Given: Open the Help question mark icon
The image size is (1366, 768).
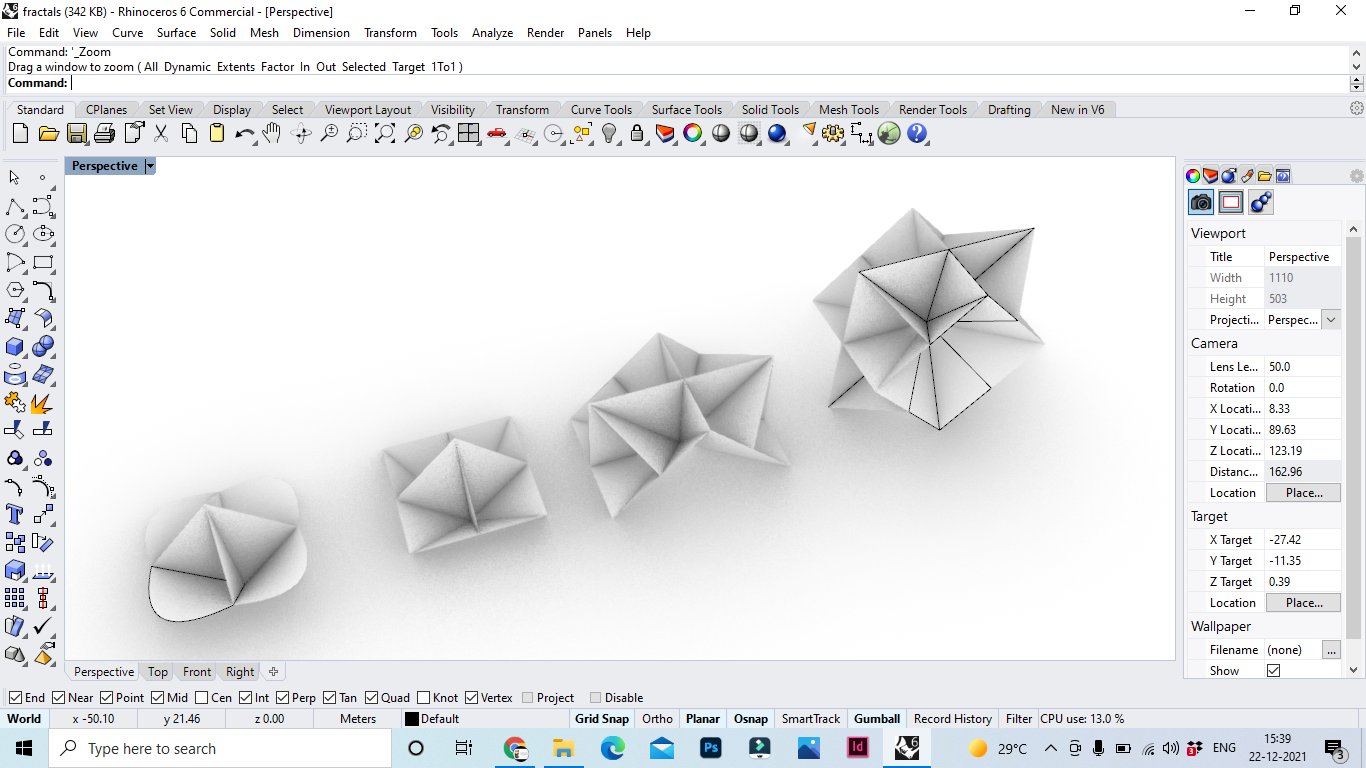Looking at the screenshot, I should 917,133.
